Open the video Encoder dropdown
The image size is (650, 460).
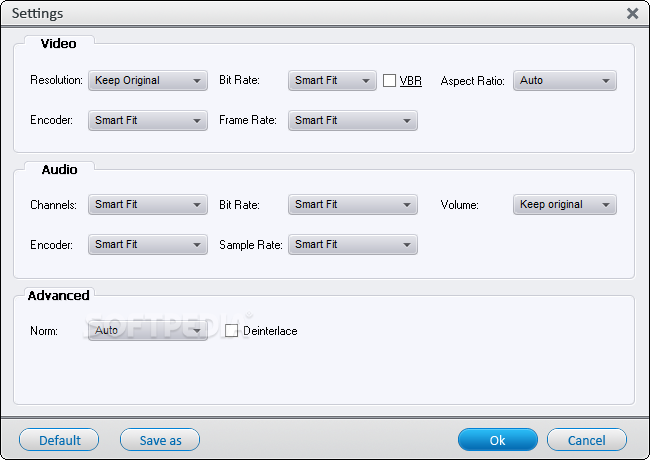click(148, 121)
